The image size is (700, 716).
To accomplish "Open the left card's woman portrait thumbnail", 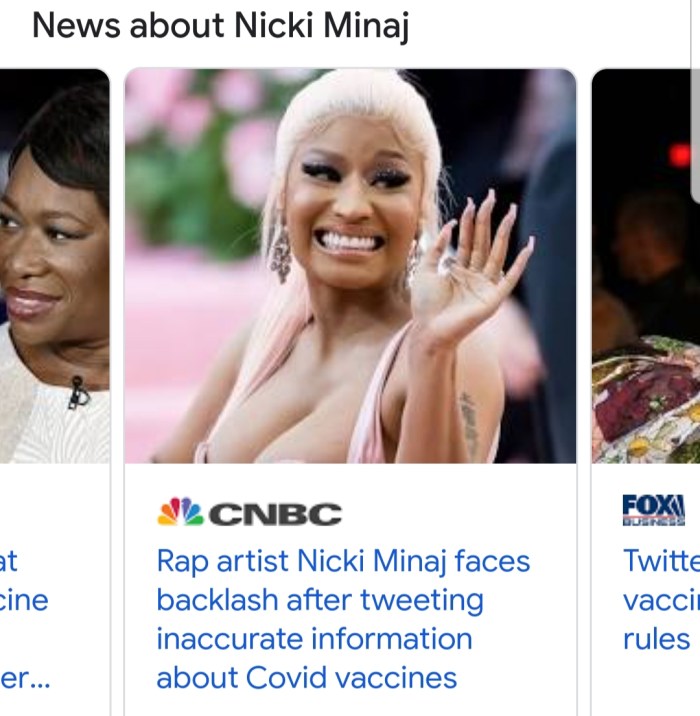I will (54, 266).
